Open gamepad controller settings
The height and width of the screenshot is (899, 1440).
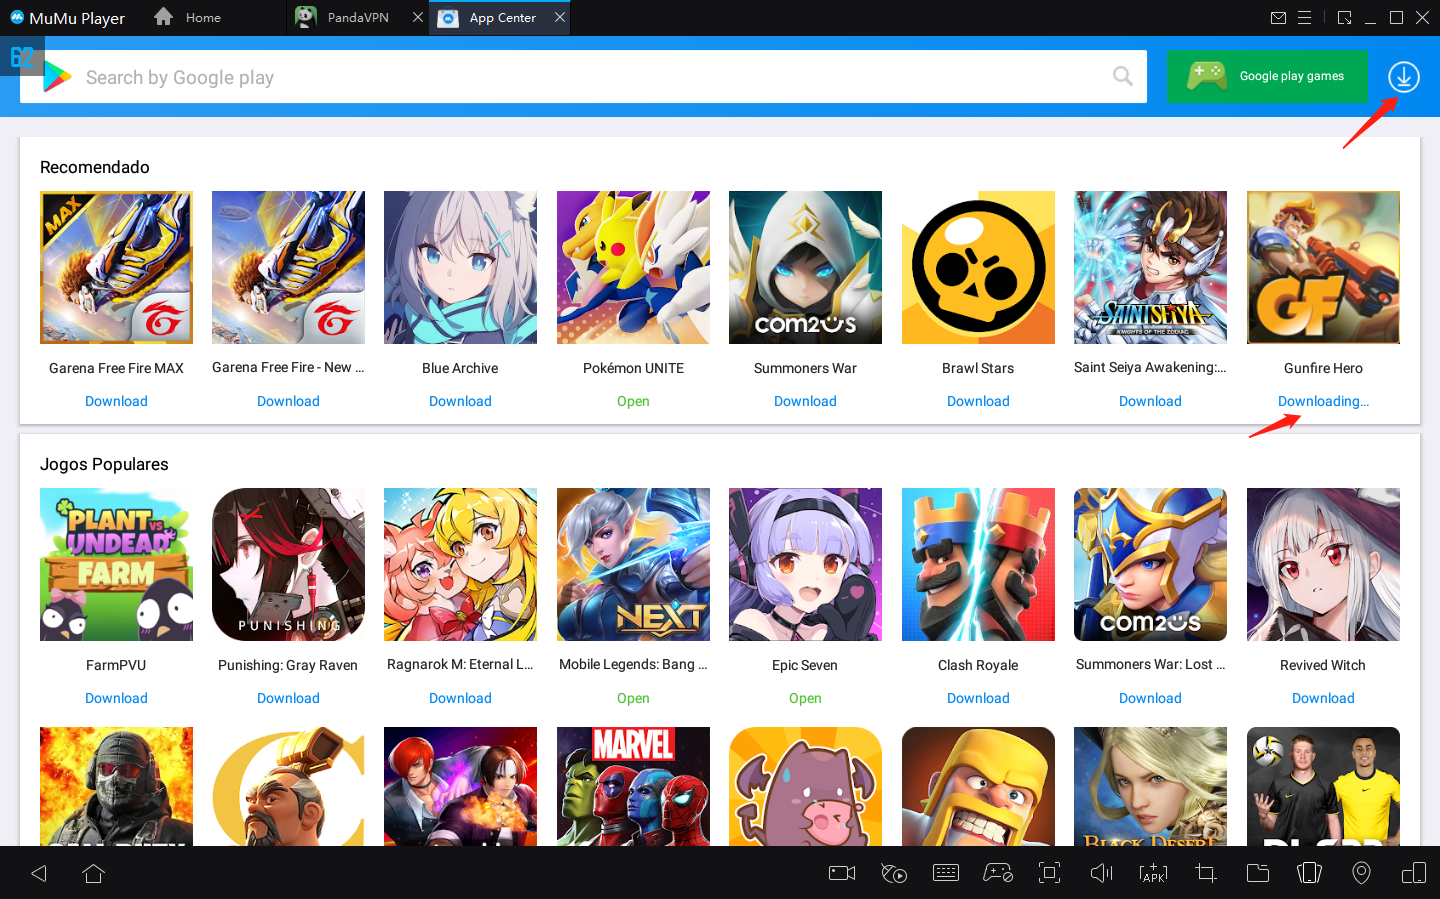[998, 872]
